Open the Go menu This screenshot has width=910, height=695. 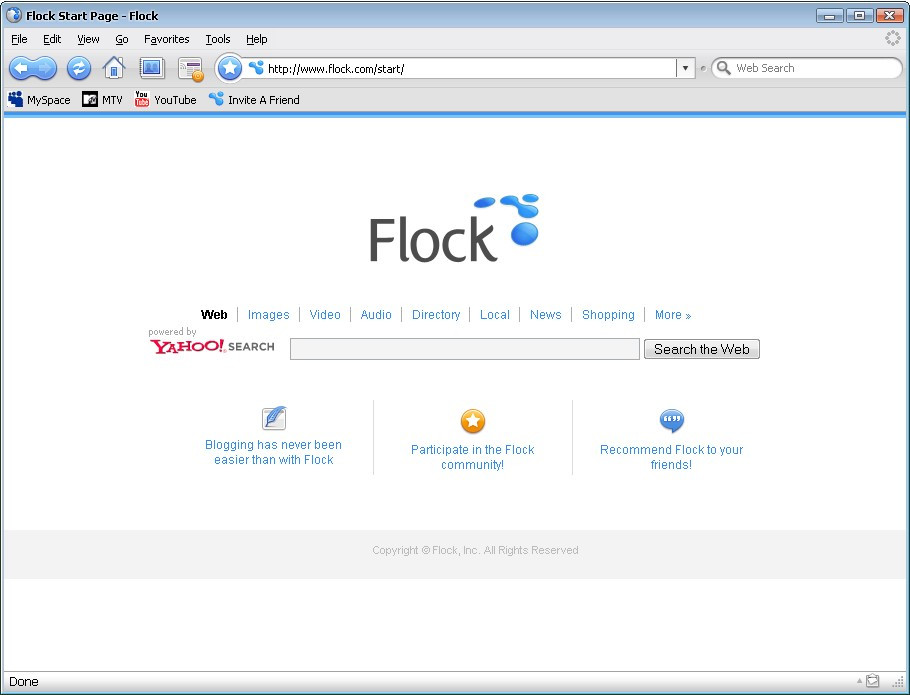coord(121,39)
